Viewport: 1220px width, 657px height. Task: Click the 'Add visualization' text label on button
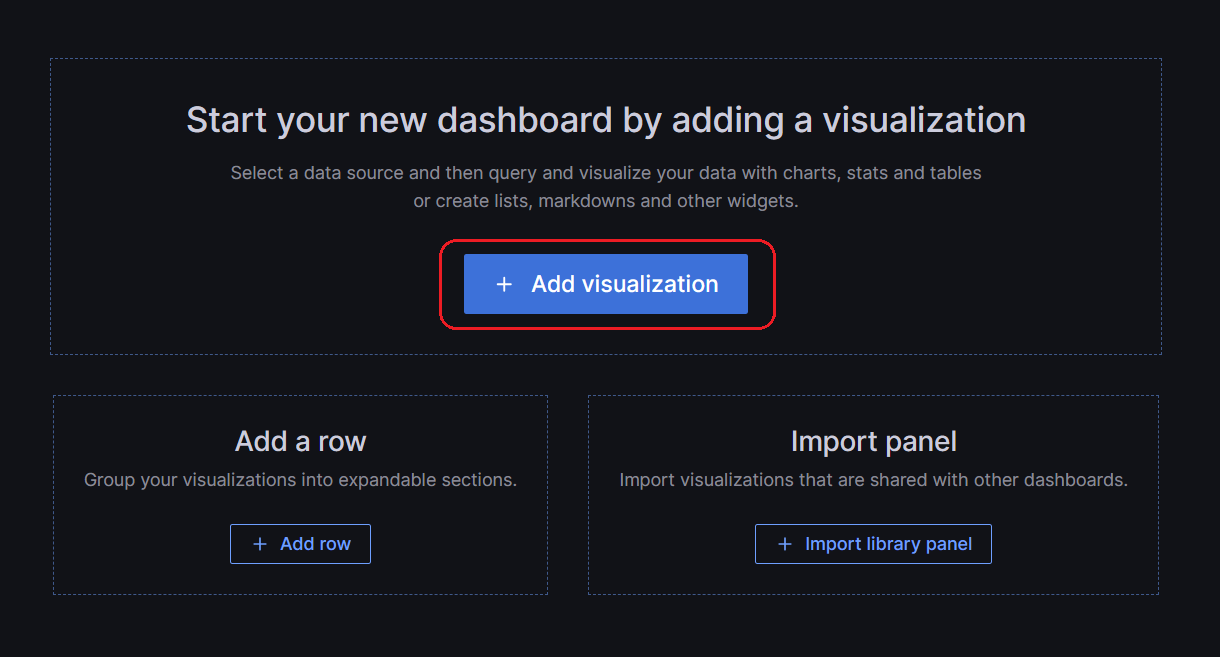click(624, 285)
